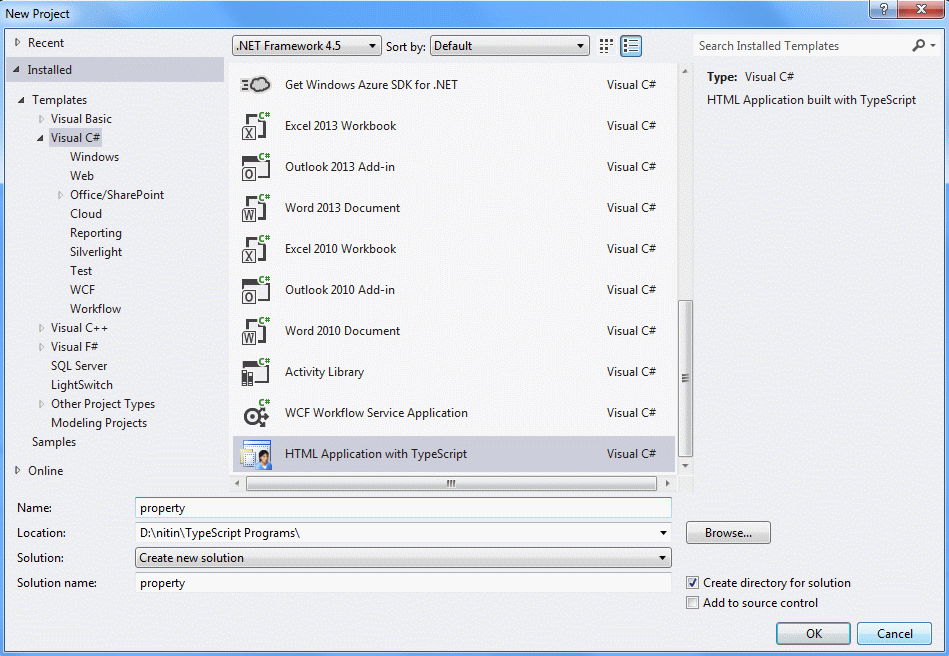Click the Outlook 2013 Add-in template icon
Screen dimensions: 949x656
[255, 167]
